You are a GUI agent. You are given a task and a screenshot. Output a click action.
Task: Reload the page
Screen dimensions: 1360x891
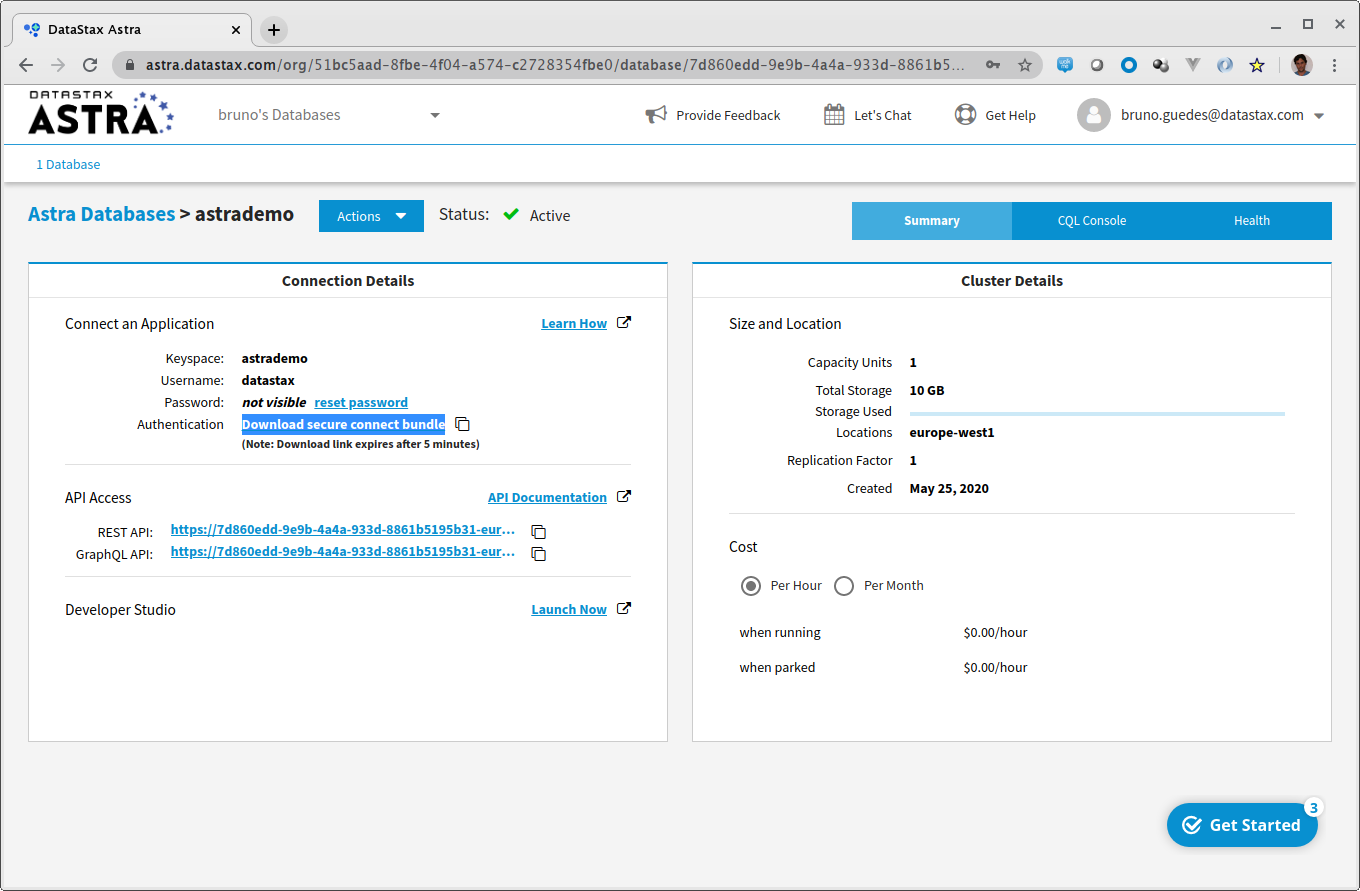tap(90, 65)
